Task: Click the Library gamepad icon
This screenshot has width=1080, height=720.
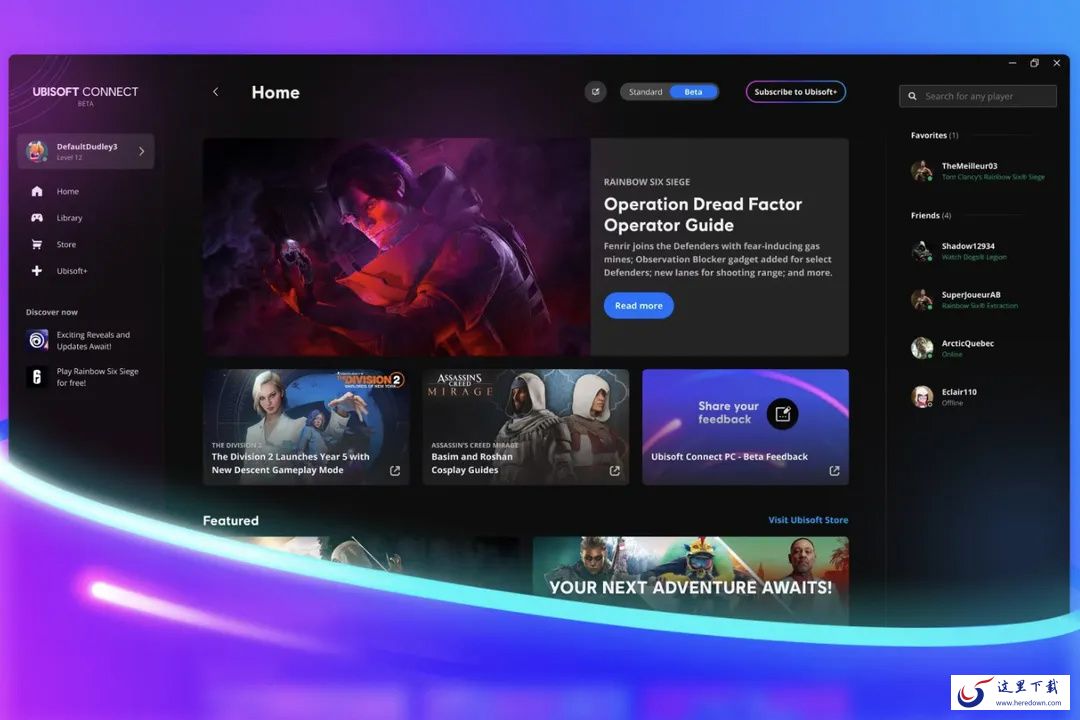Action: click(x=37, y=218)
